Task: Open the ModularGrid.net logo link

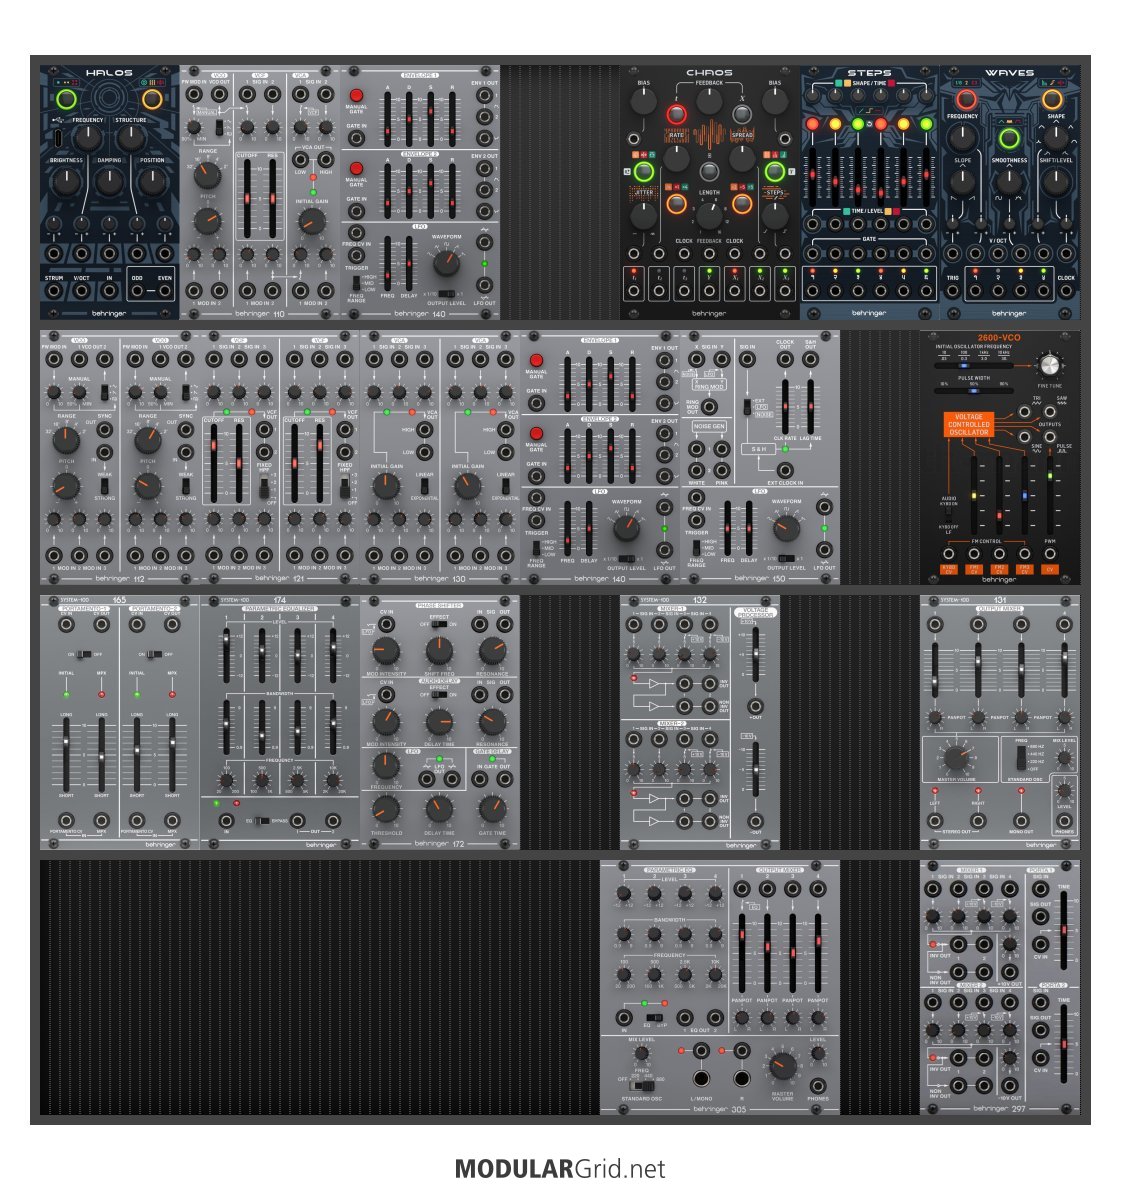Action: (x=560, y=1168)
